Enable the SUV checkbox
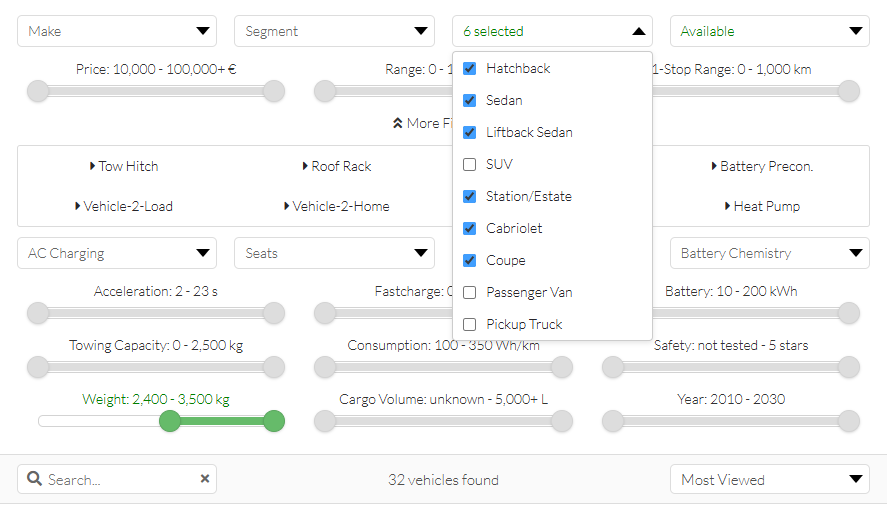Image resolution: width=887 pixels, height=519 pixels. click(x=469, y=165)
